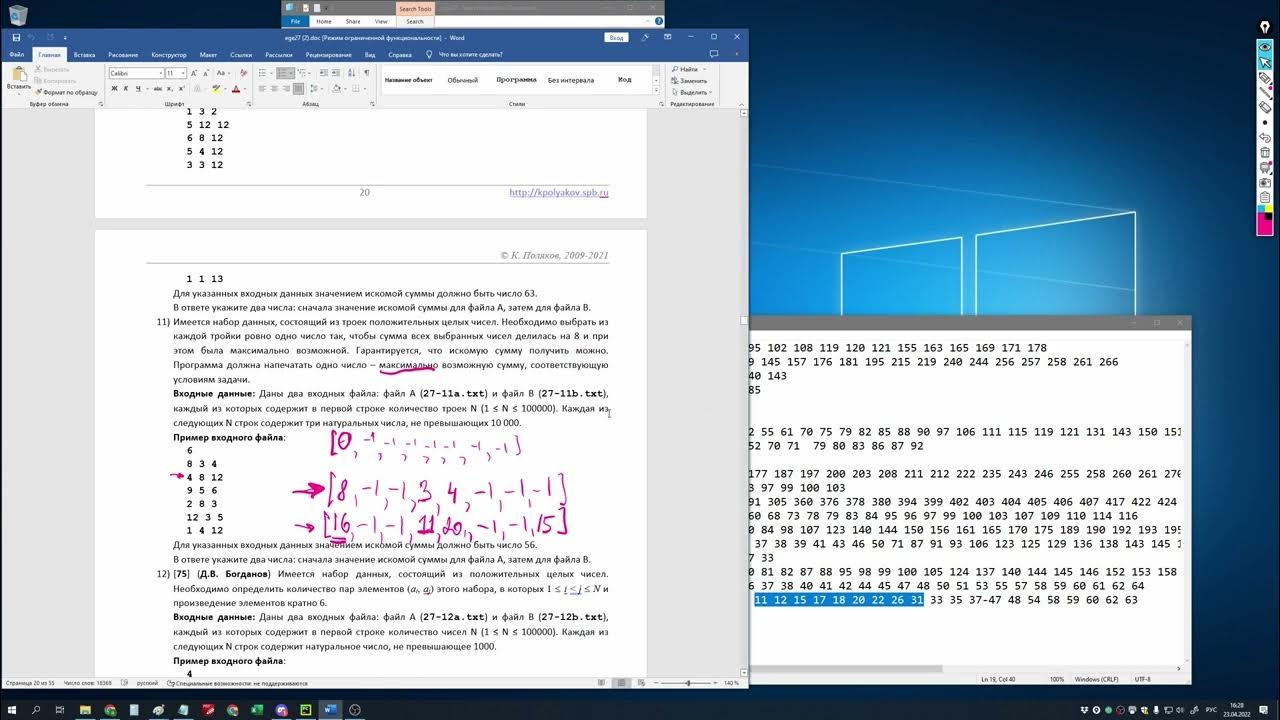This screenshot has width=1280, height=720.
Task: Click the zoom slider in Word's status bar
Action: [688, 683]
